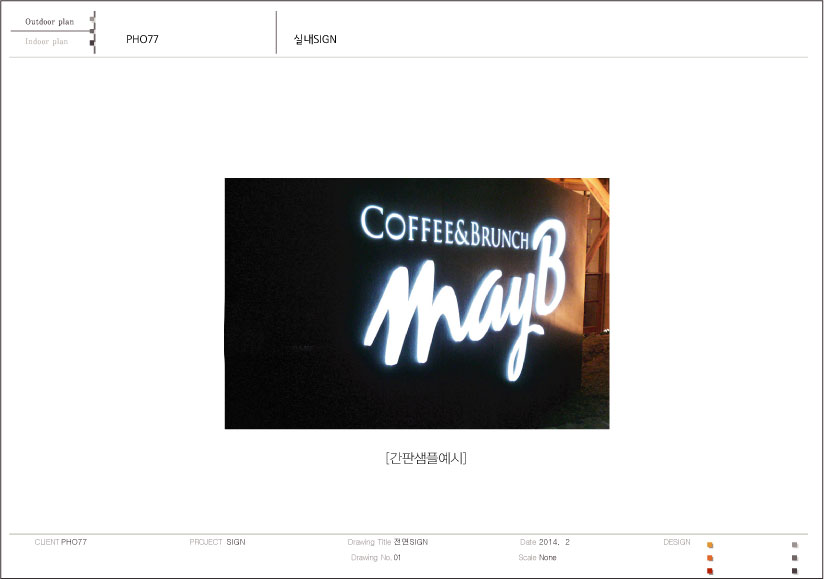Click the "실내SIGN" header text
The height and width of the screenshot is (579, 824).
[x=315, y=39]
